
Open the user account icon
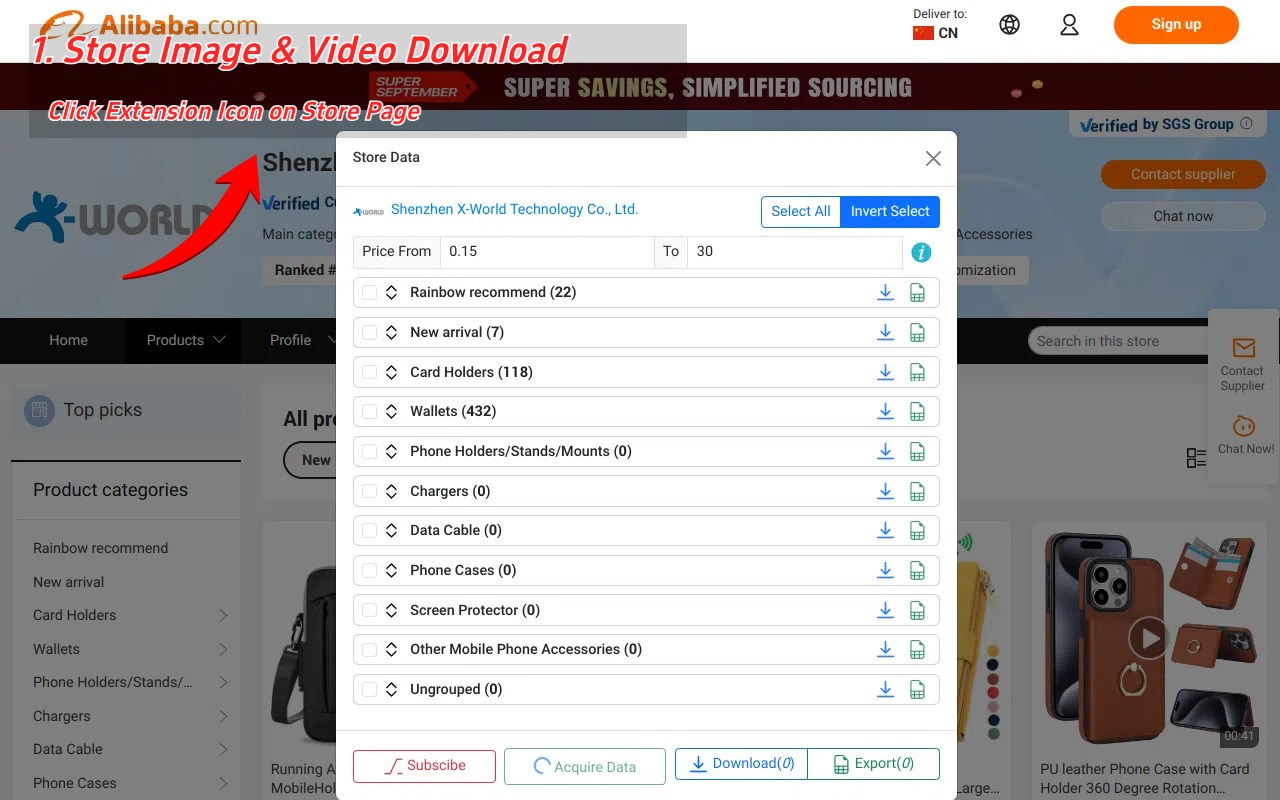[1069, 25]
